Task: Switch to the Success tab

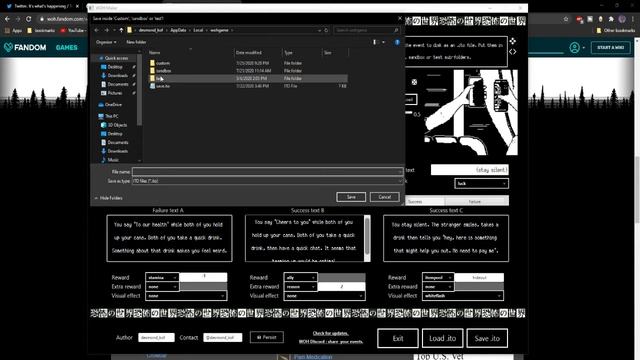Action: click(x=424, y=201)
